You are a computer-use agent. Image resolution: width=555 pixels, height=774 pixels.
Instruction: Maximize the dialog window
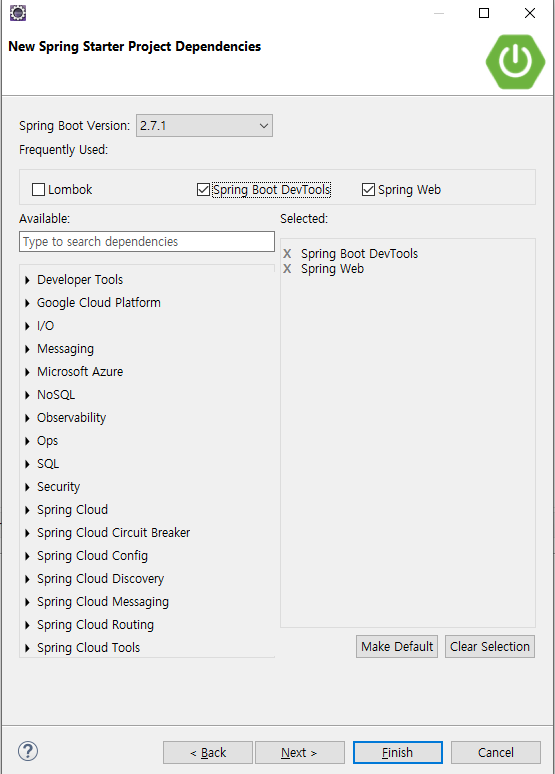(x=484, y=13)
